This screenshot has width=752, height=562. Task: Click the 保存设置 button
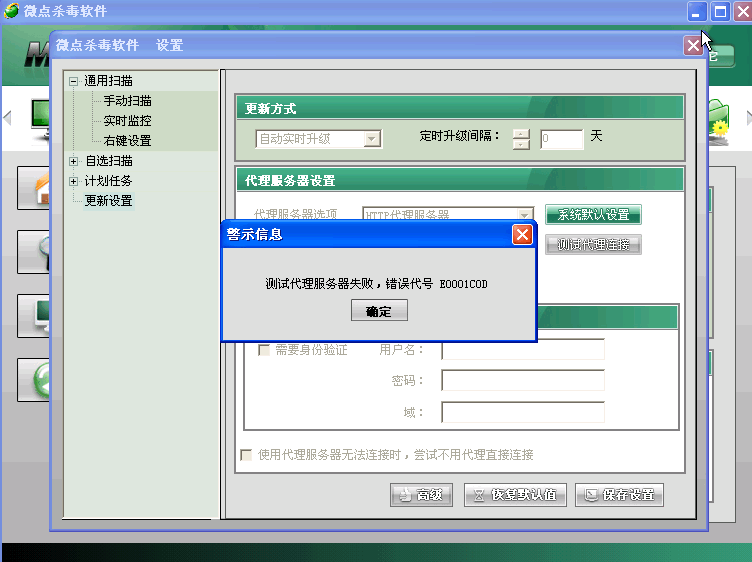[620, 495]
